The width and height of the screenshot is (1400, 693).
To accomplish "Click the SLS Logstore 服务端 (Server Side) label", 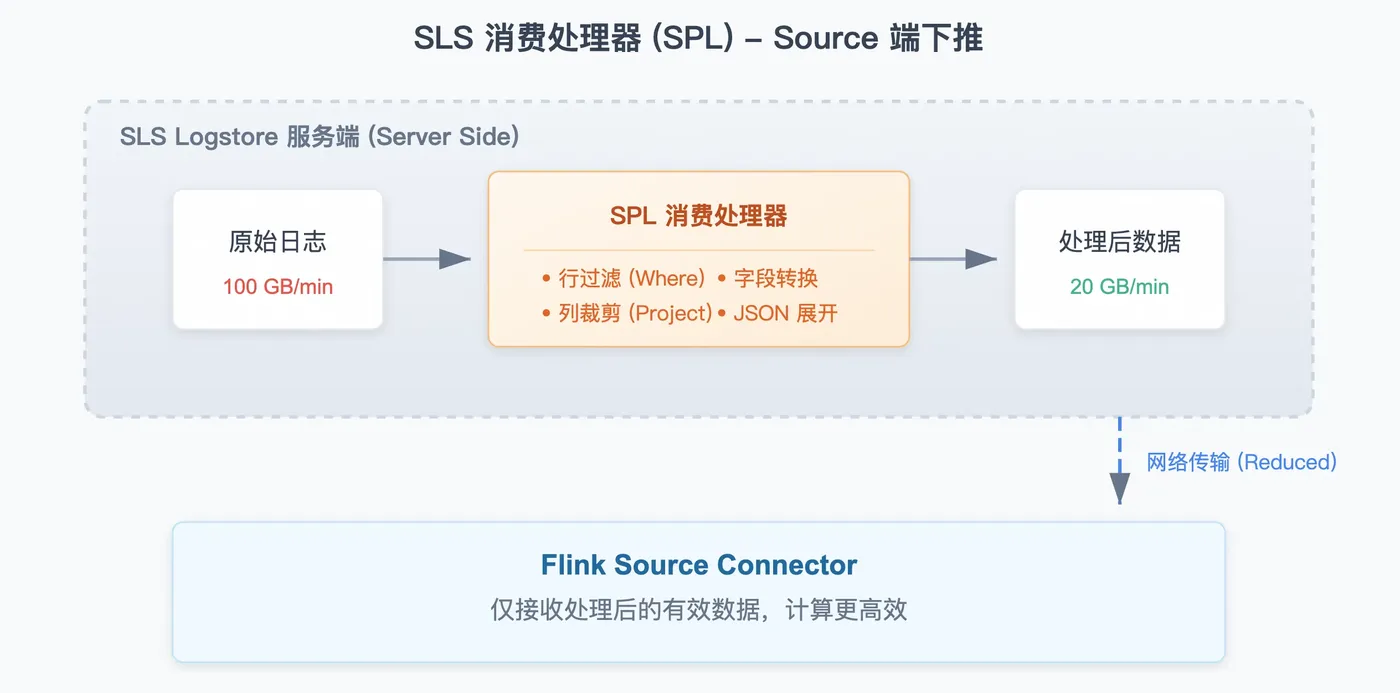I will (x=319, y=137).
